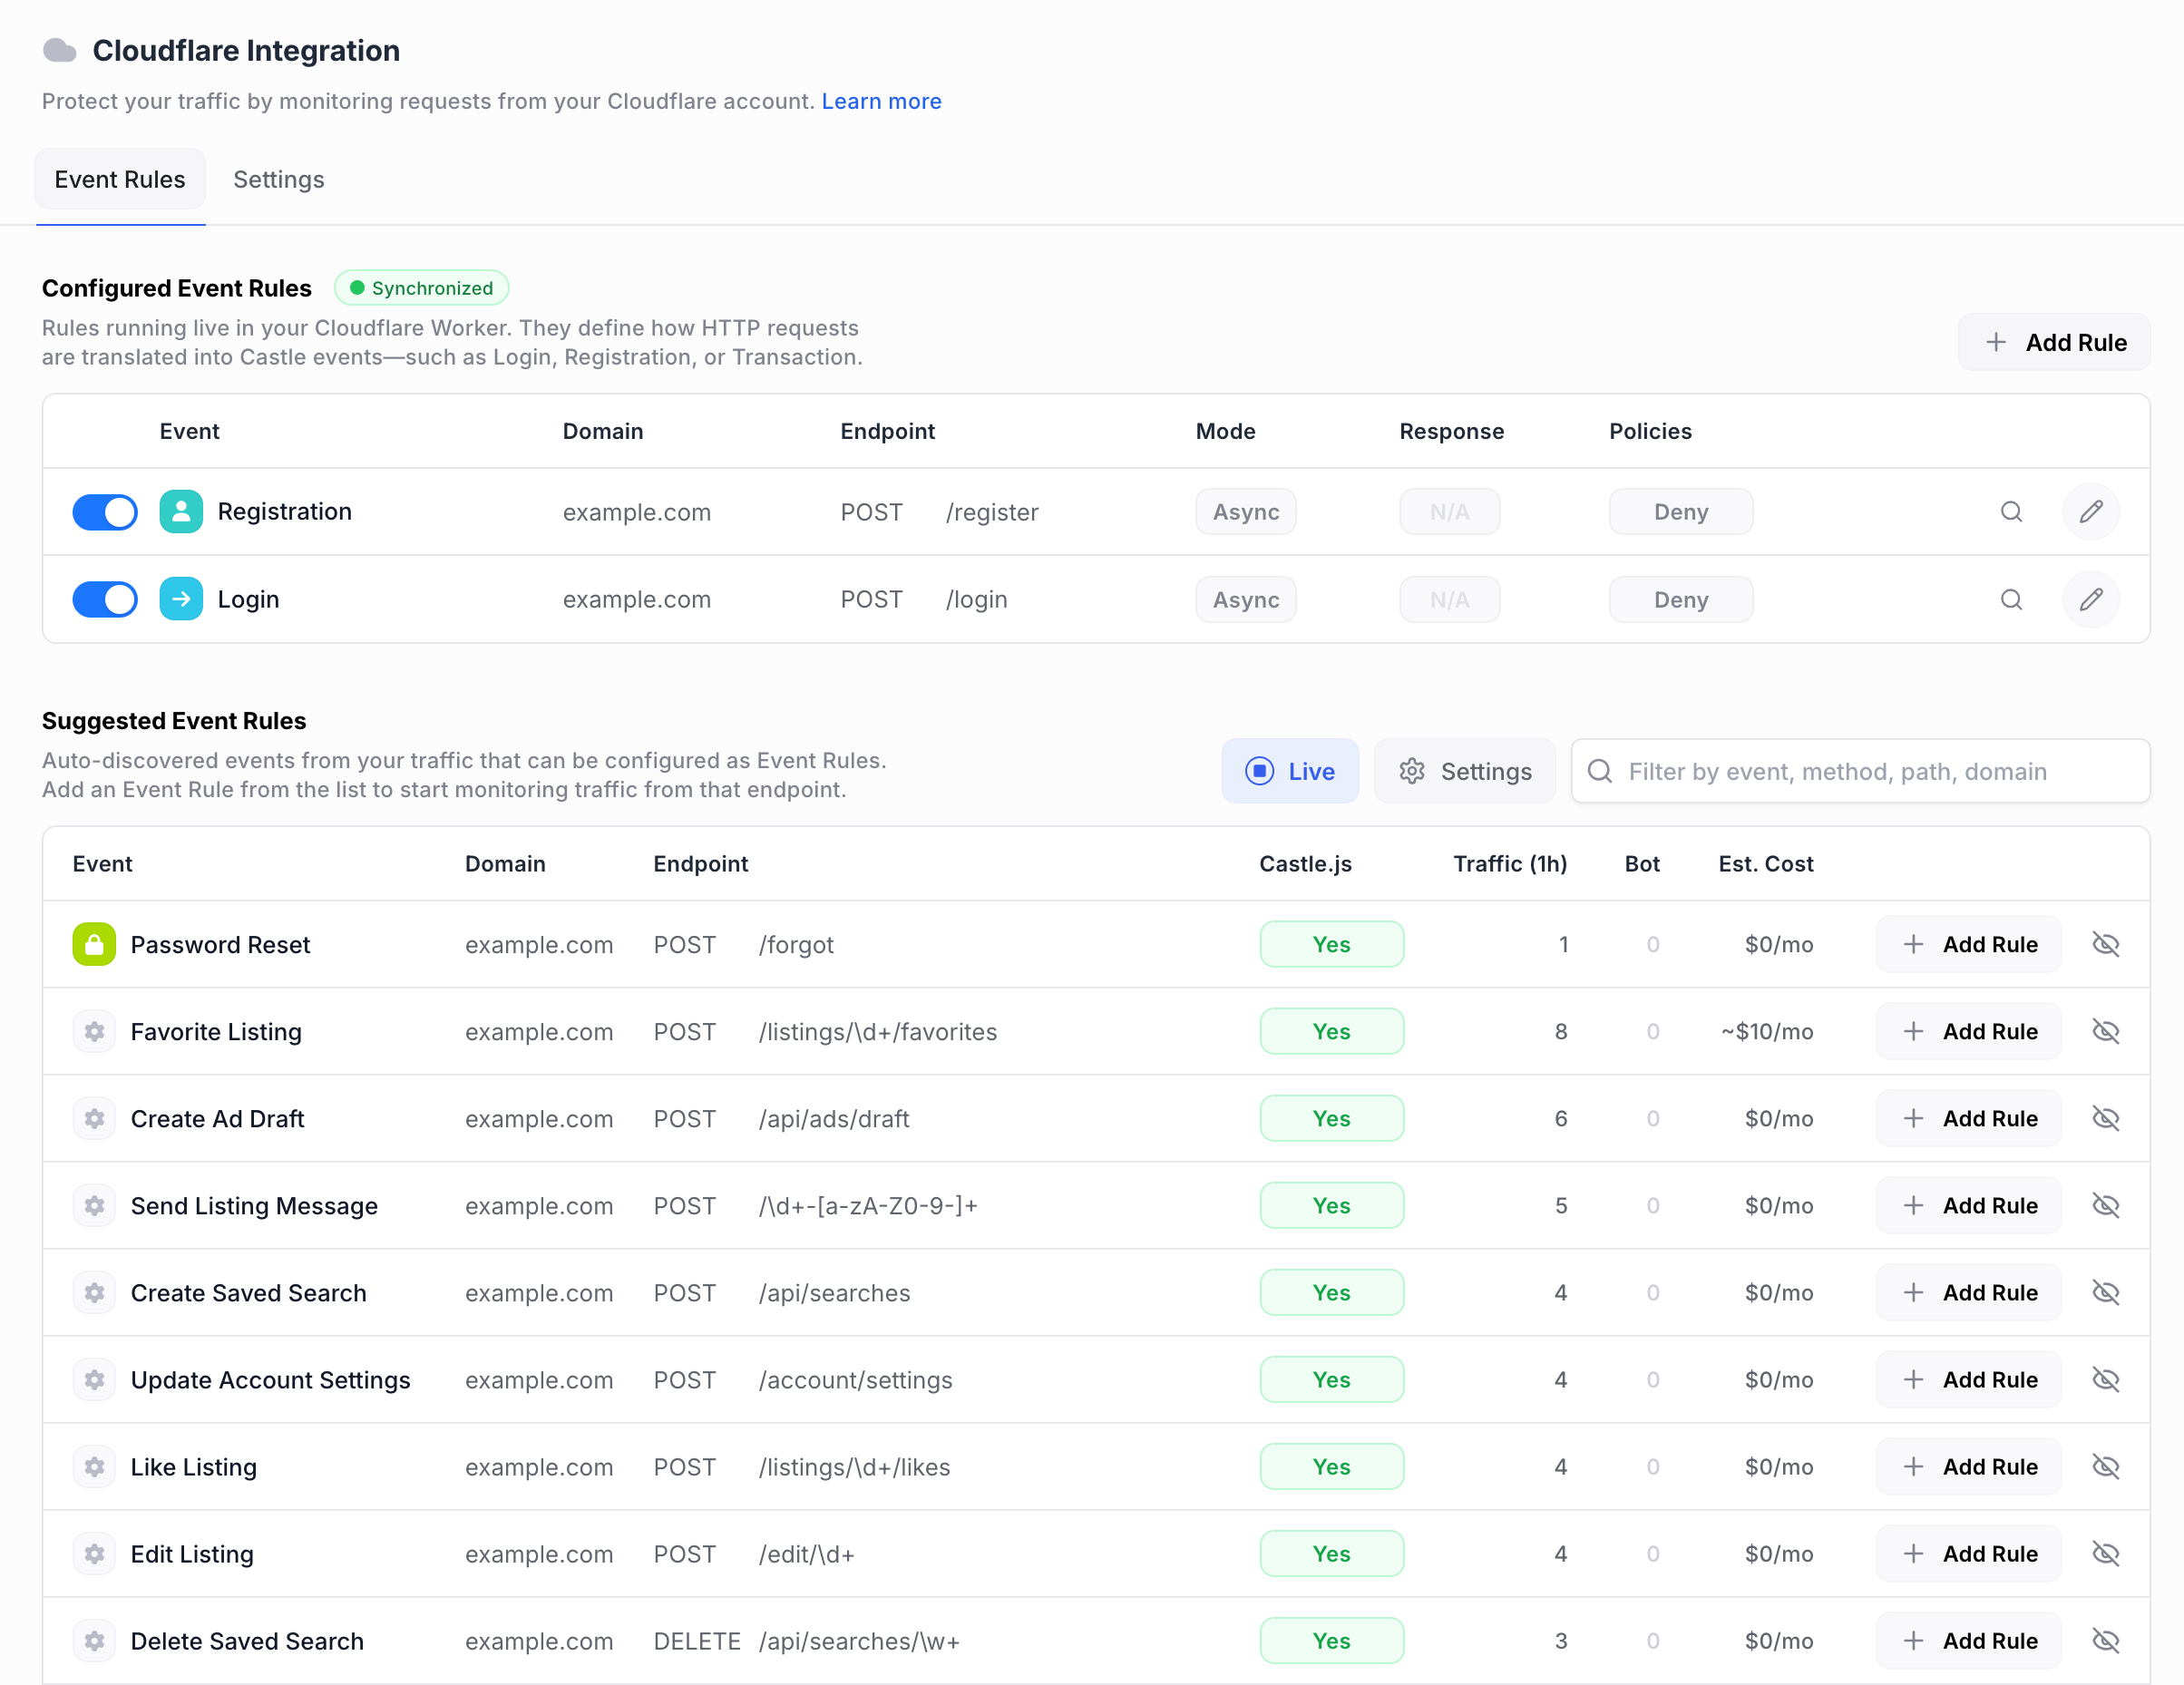Screen dimensions: 2184x1685
Task: Click the N/A response badge for Registration
Action: [1450, 512]
